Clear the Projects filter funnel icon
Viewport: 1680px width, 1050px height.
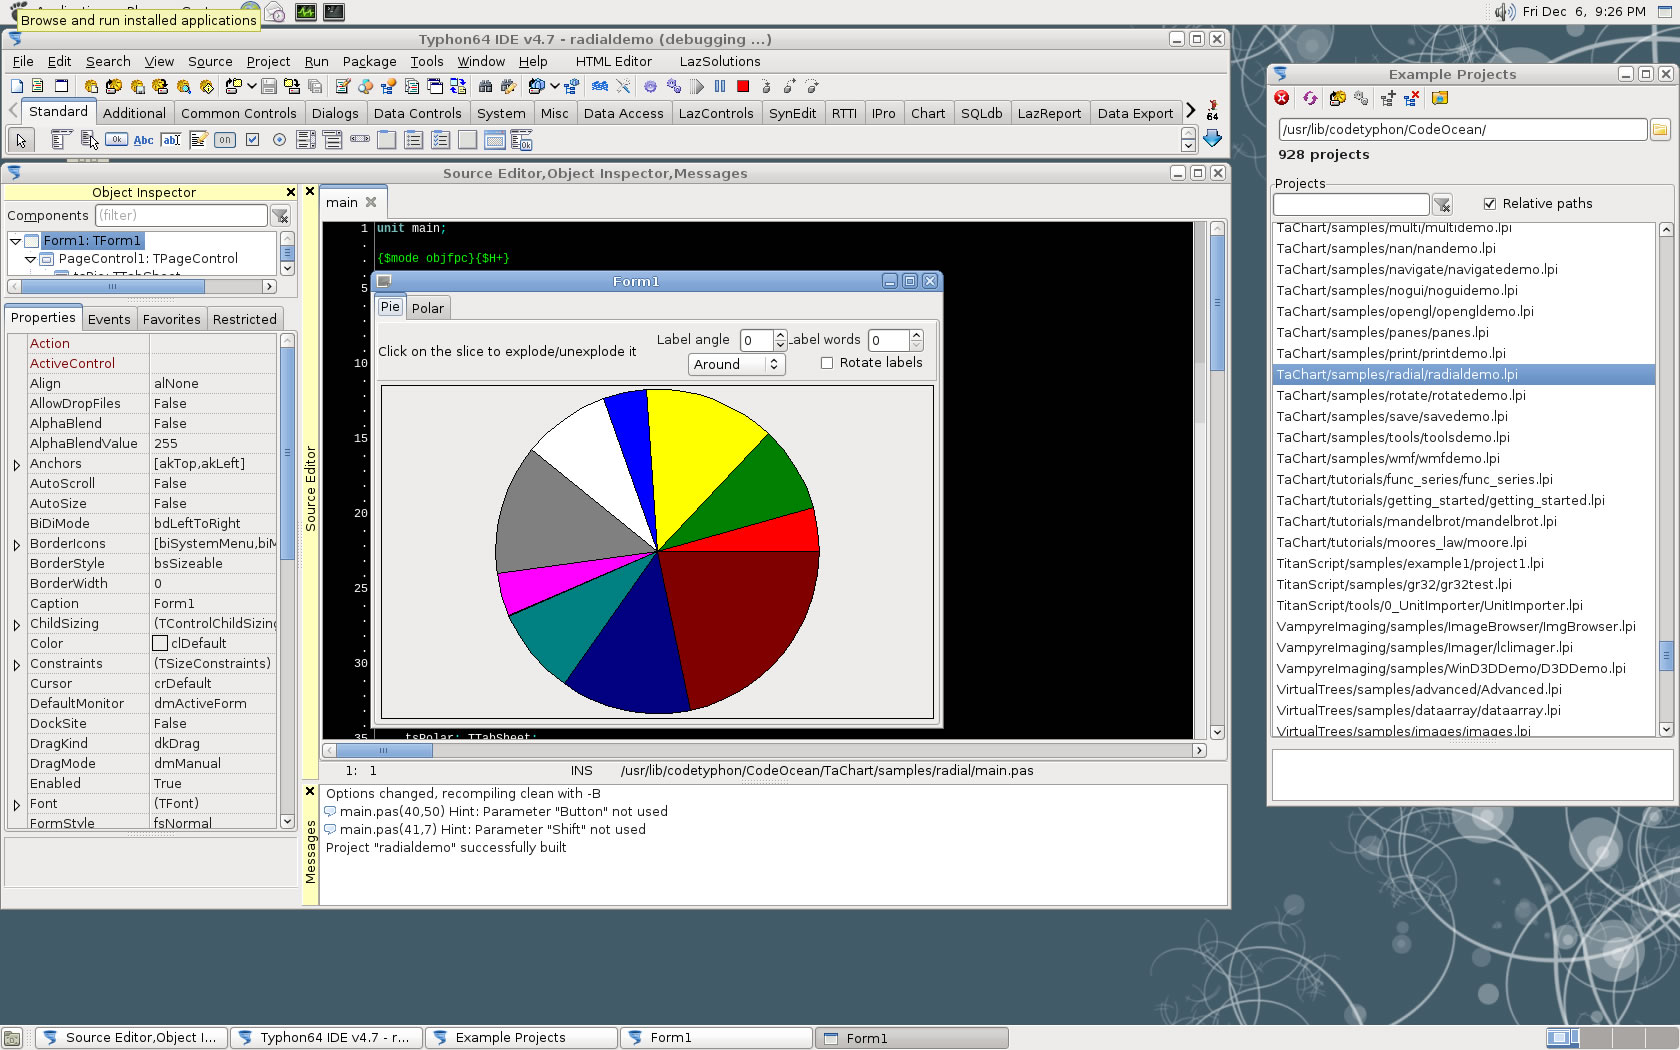click(1442, 204)
